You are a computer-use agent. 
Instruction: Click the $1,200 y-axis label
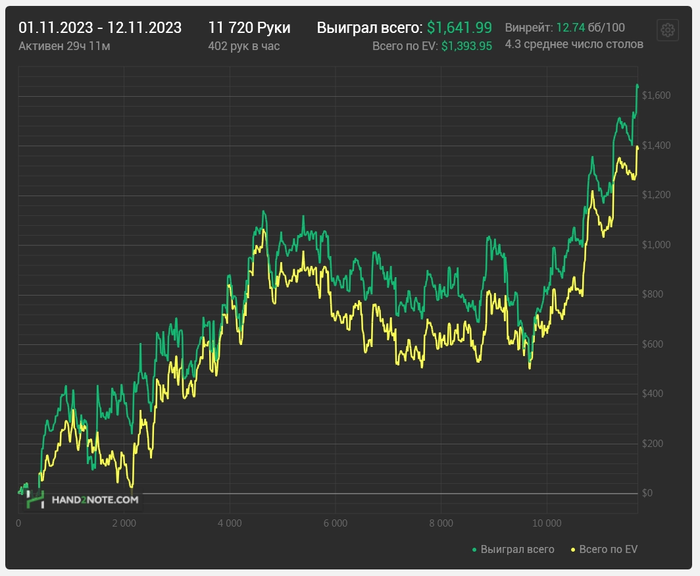(656, 195)
